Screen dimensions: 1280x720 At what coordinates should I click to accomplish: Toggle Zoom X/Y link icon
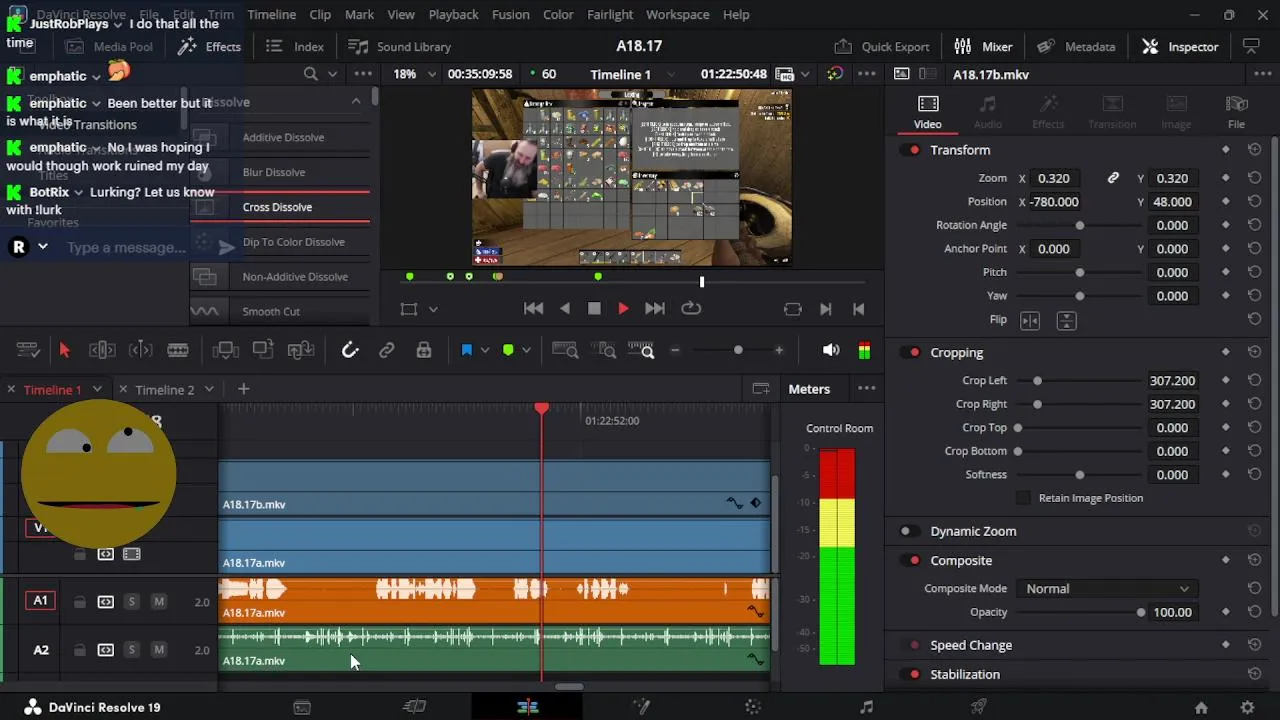pos(1113,178)
